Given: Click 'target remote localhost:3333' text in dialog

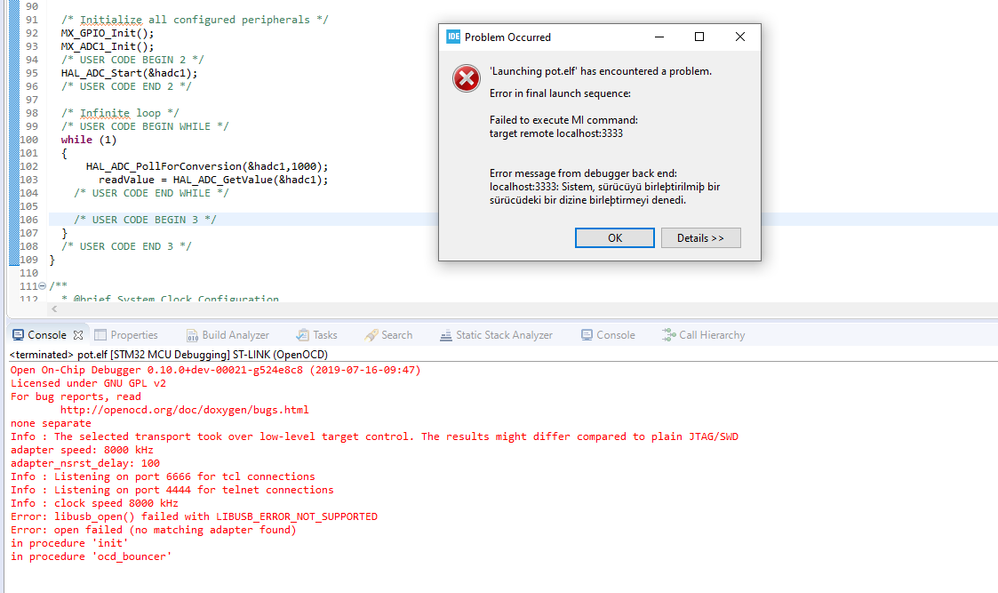Looking at the screenshot, I should 556,134.
